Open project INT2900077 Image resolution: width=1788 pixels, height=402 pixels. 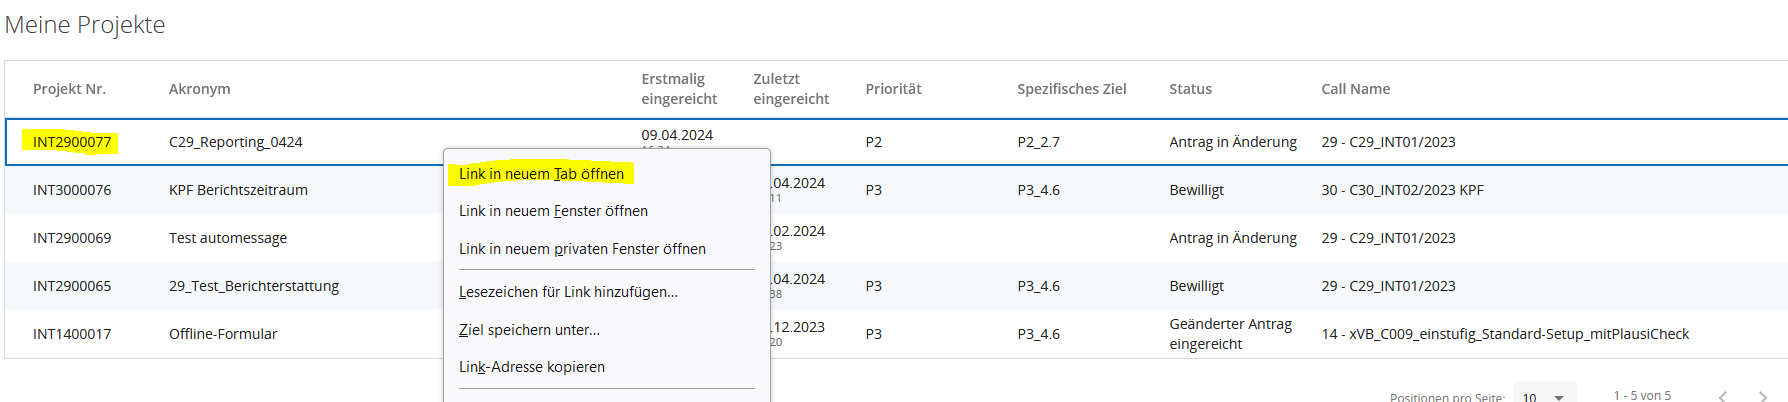72,142
